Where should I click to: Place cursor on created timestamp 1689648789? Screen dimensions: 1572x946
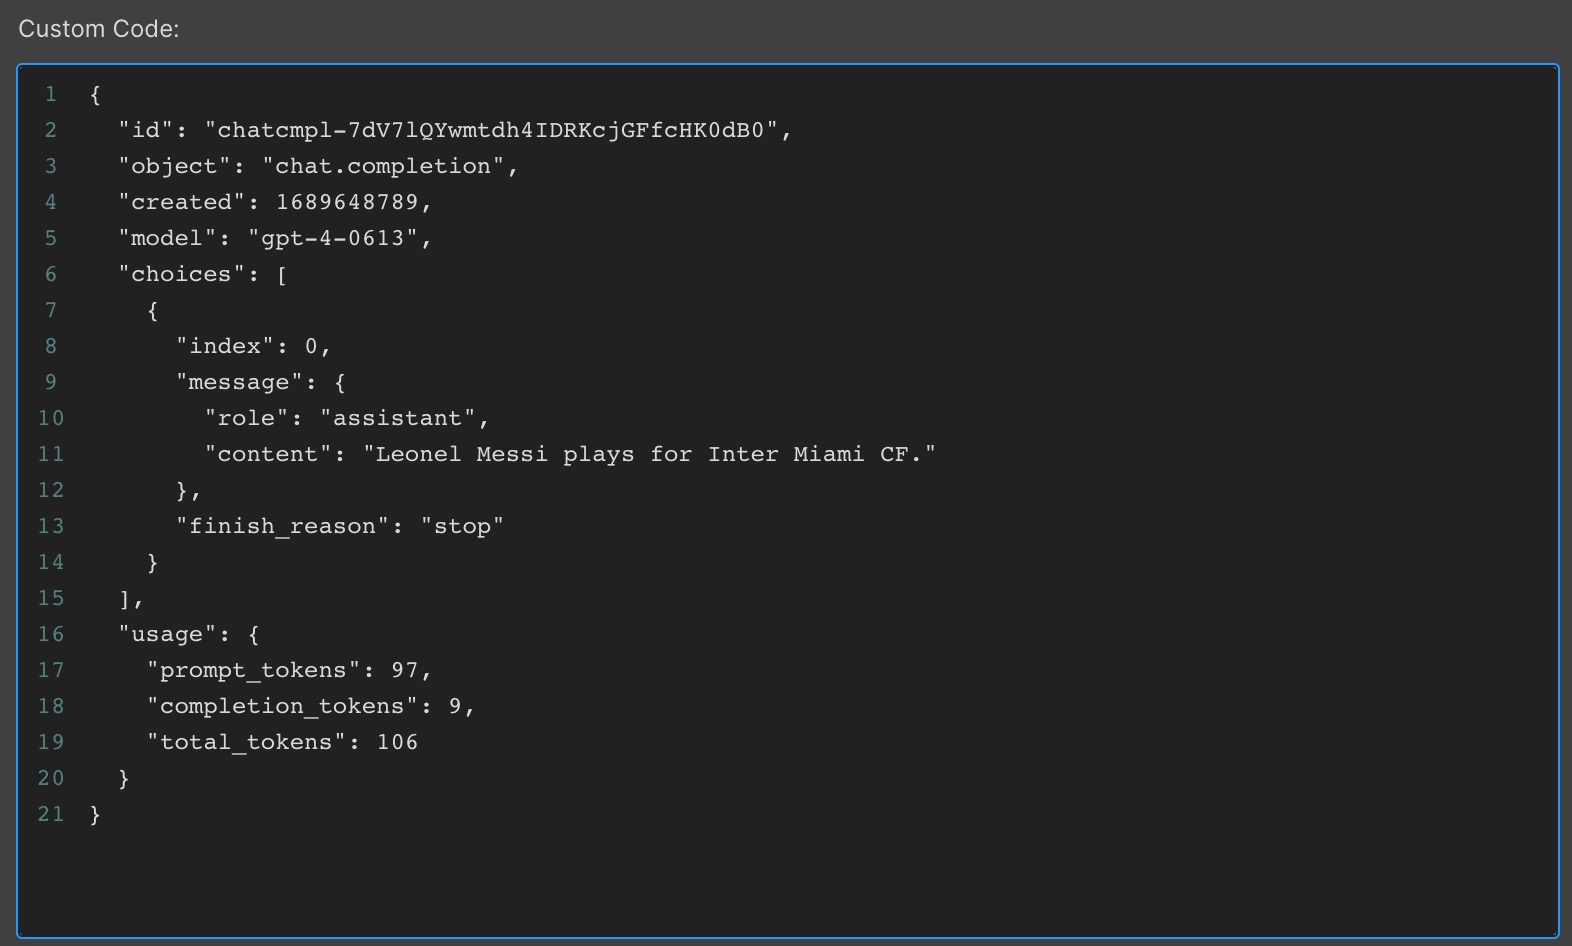pos(347,202)
